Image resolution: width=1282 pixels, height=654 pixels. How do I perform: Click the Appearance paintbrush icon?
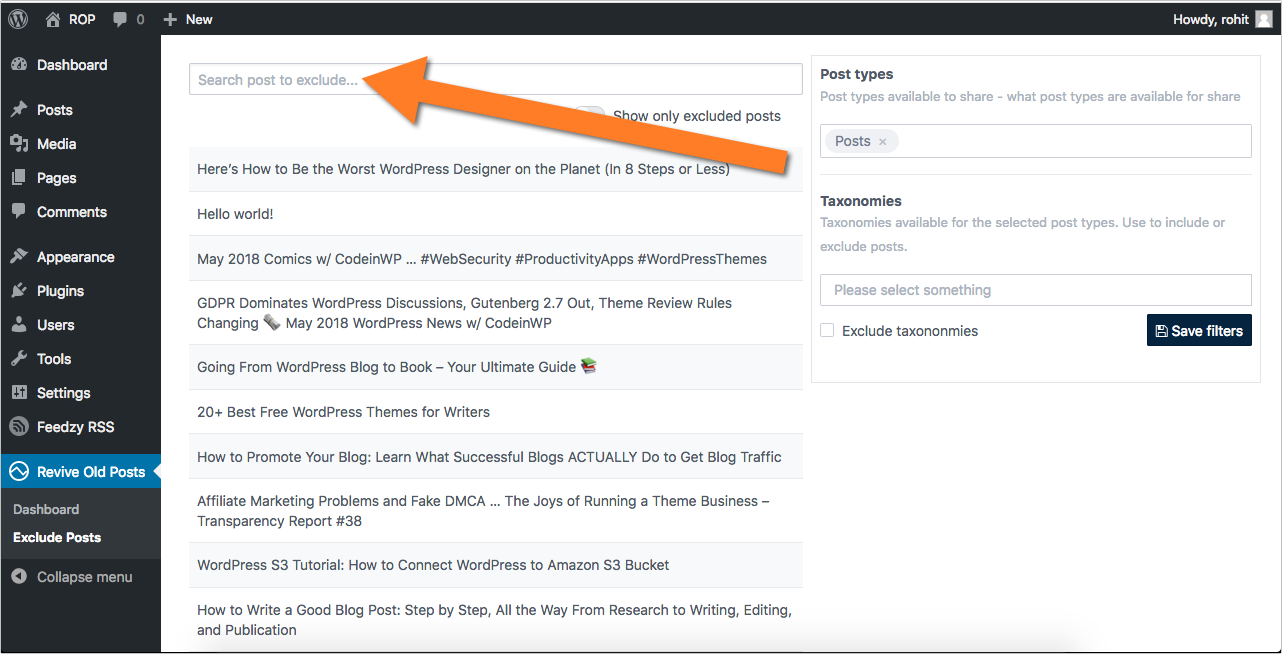[x=19, y=257]
